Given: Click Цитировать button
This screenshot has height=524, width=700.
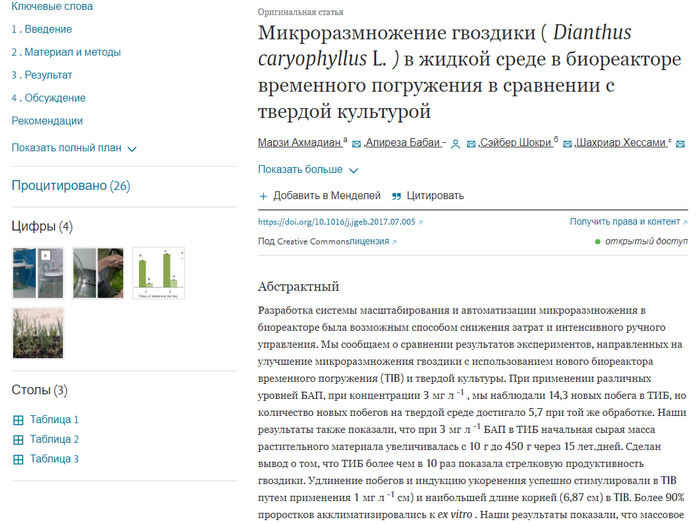Looking at the screenshot, I should (x=428, y=195).
